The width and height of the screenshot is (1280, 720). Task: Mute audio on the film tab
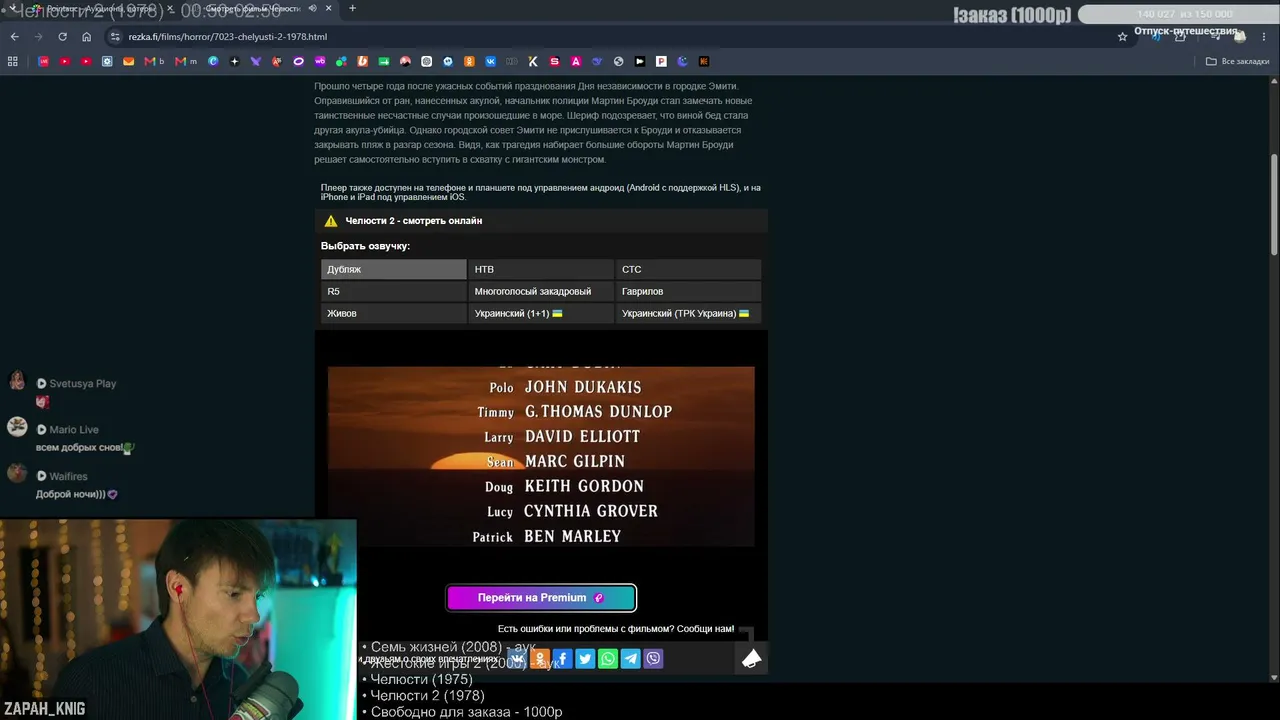(313, 9)
